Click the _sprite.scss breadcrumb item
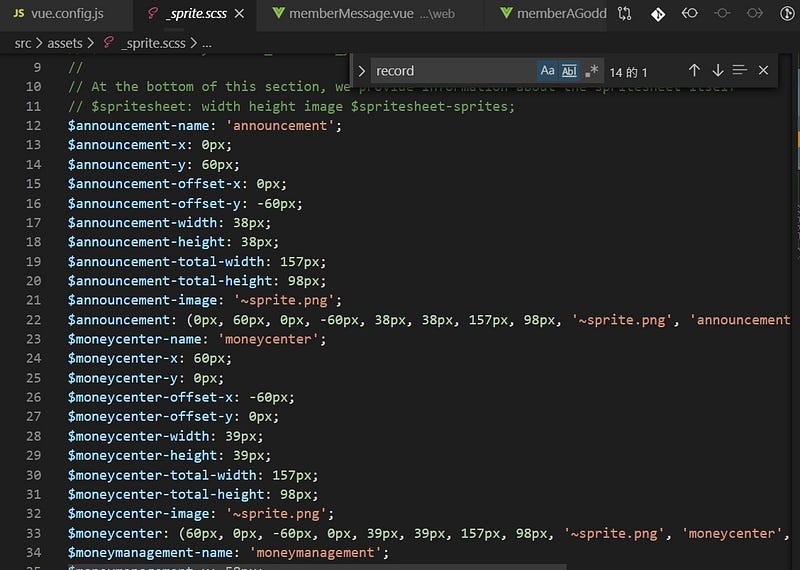This screenshot has height=570, width=800. tap(148, 44)
